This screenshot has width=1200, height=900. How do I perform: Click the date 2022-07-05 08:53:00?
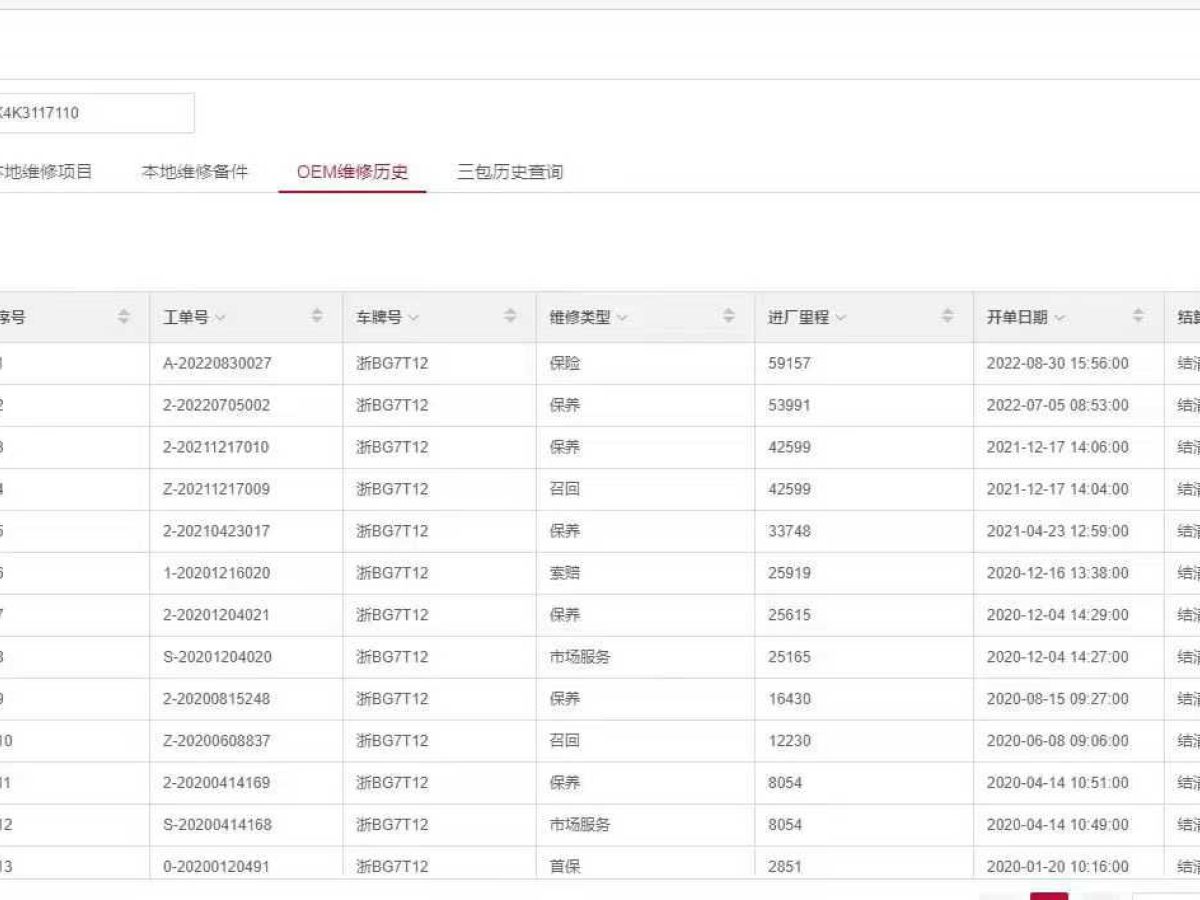1058,405
